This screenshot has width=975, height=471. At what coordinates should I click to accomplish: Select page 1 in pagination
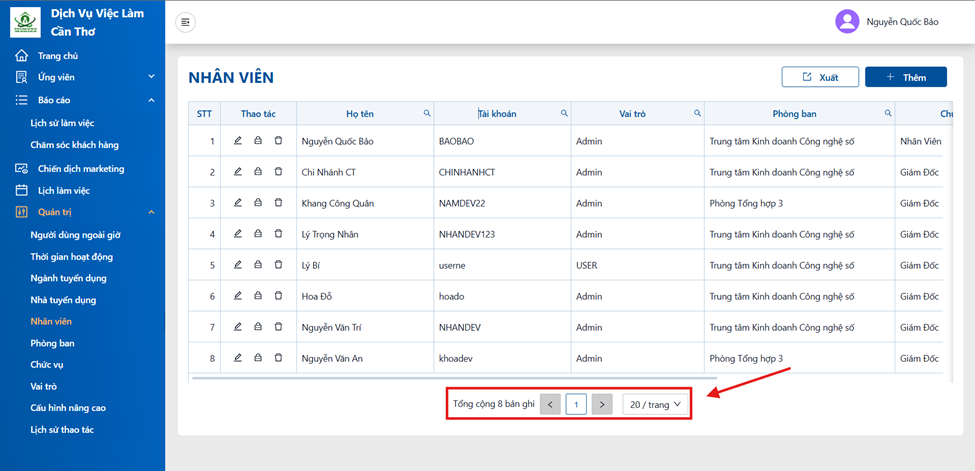pyautogui.click(x=576, y=404)
